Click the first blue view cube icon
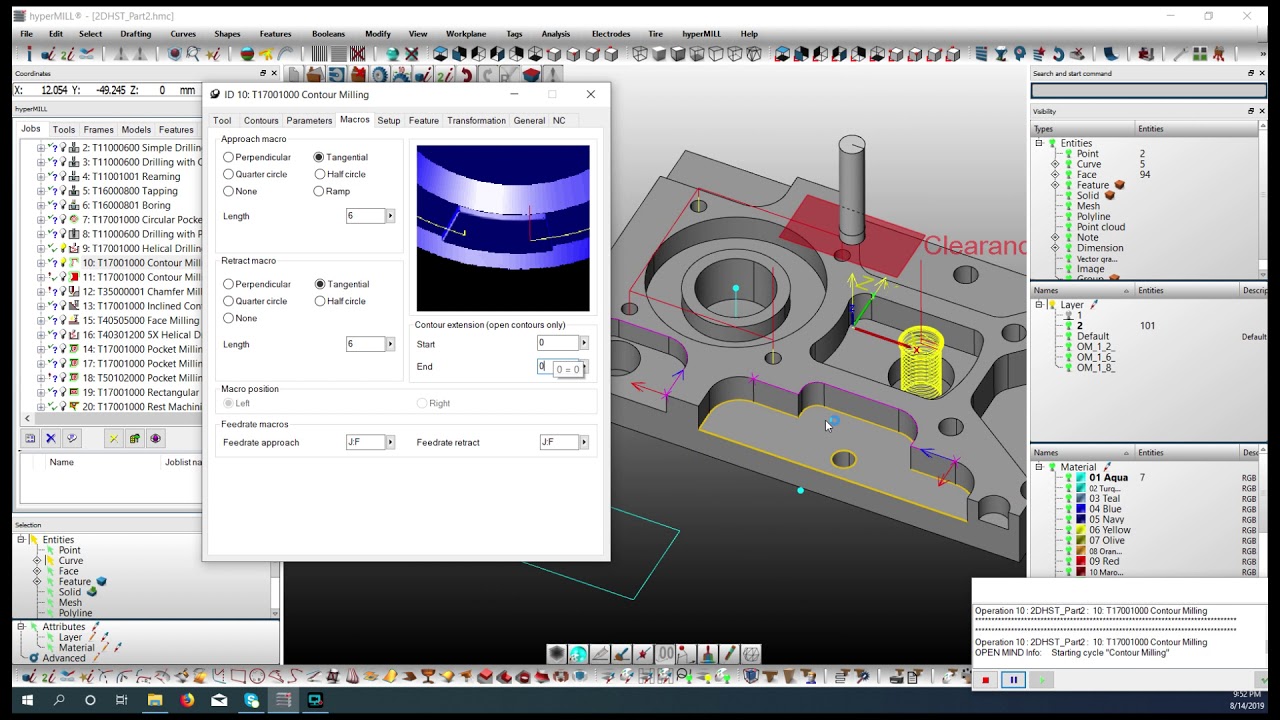 pos(440,54)
